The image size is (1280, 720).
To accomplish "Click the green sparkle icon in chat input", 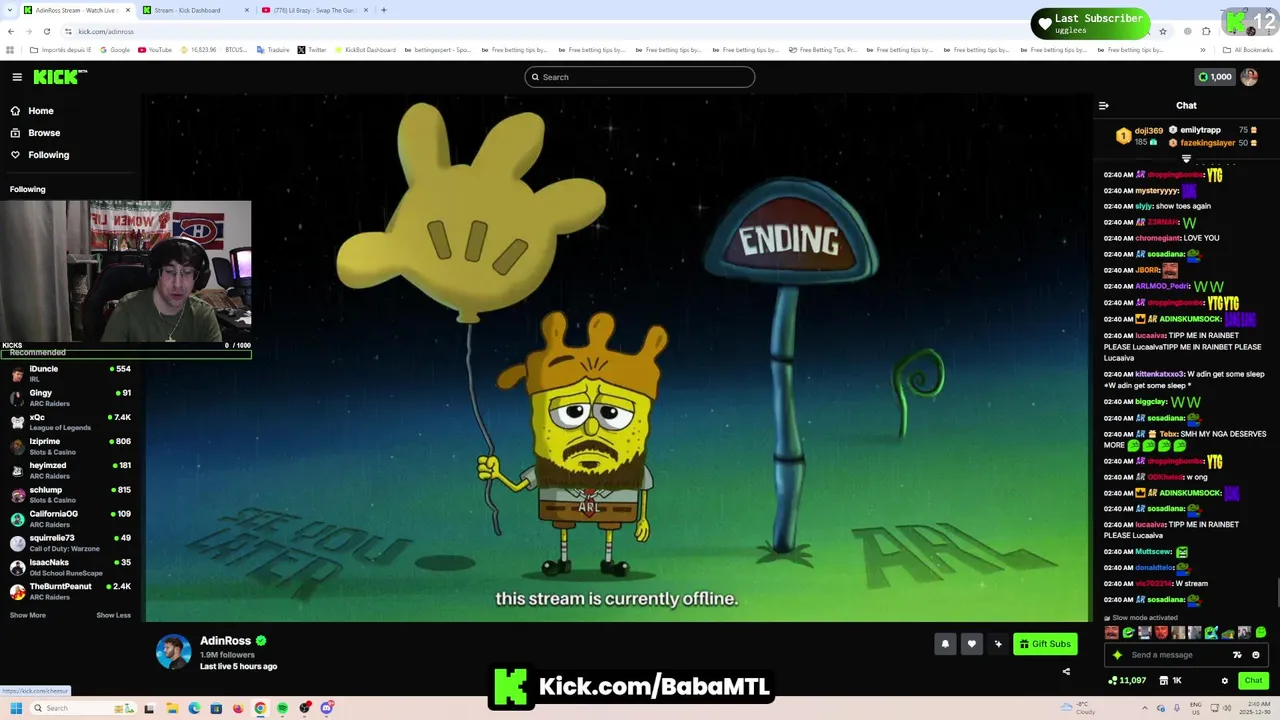I will tap(1117, 655).
